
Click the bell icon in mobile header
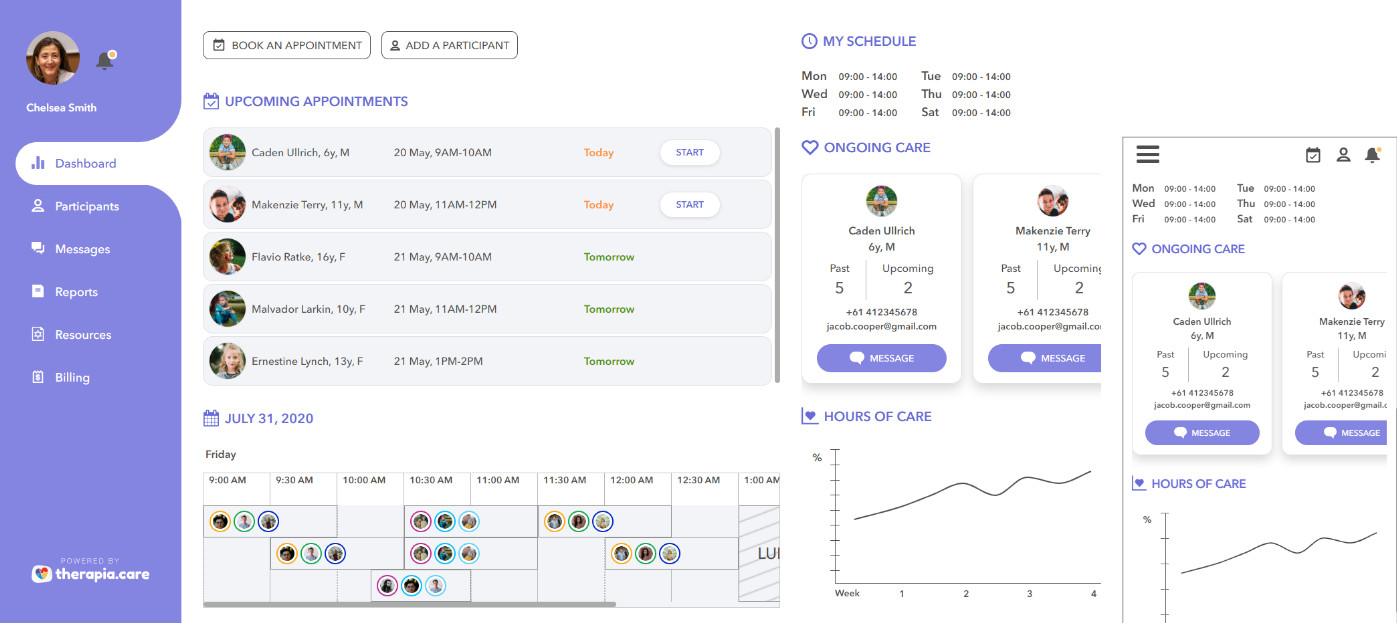(1372, 155)
